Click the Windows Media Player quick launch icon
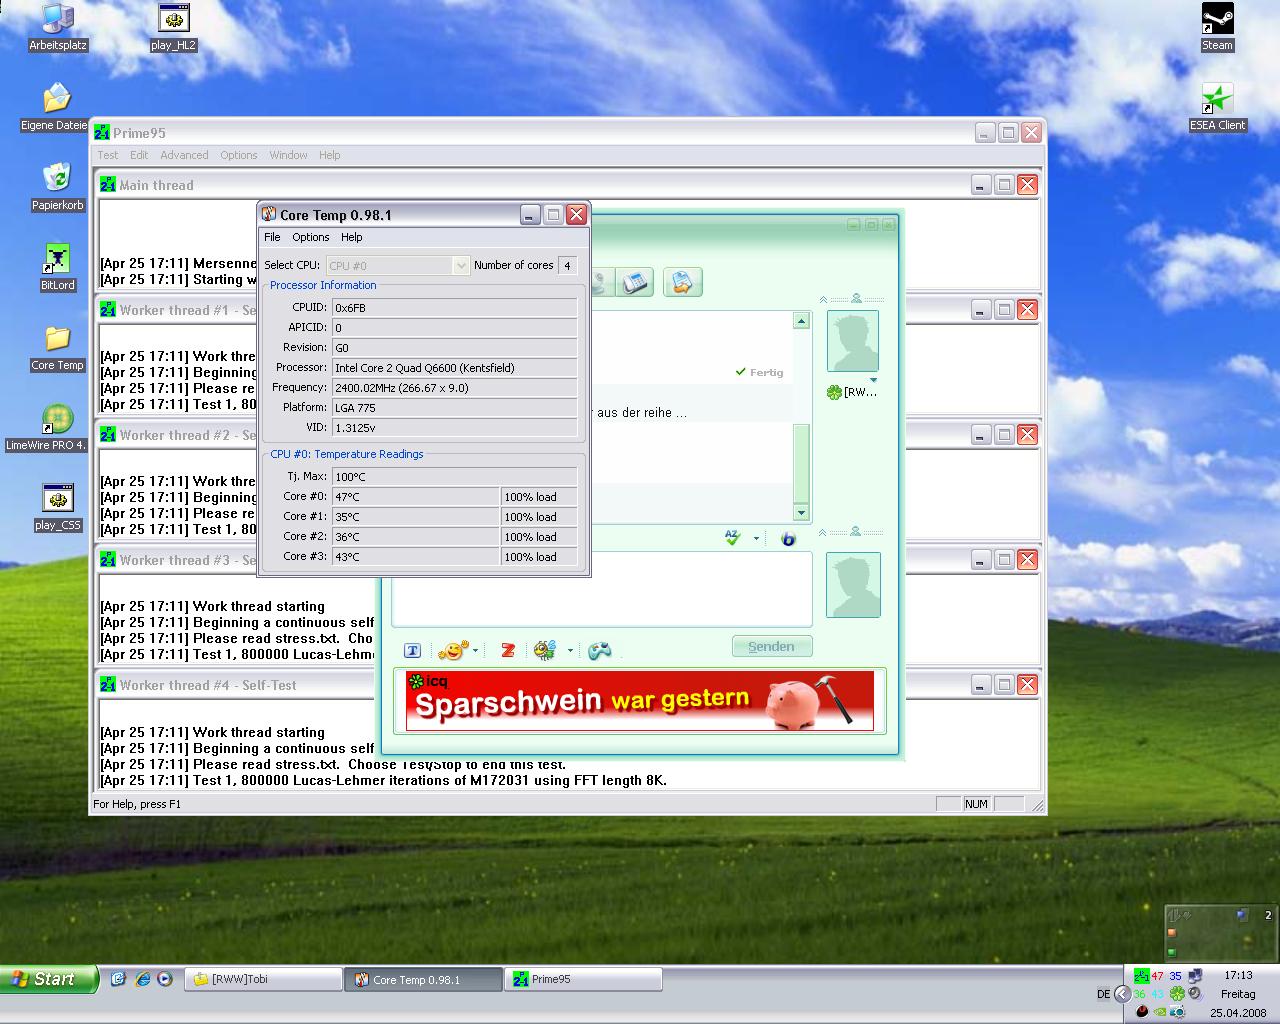This screenshot has width=1280, height=1024. point(165,979)
